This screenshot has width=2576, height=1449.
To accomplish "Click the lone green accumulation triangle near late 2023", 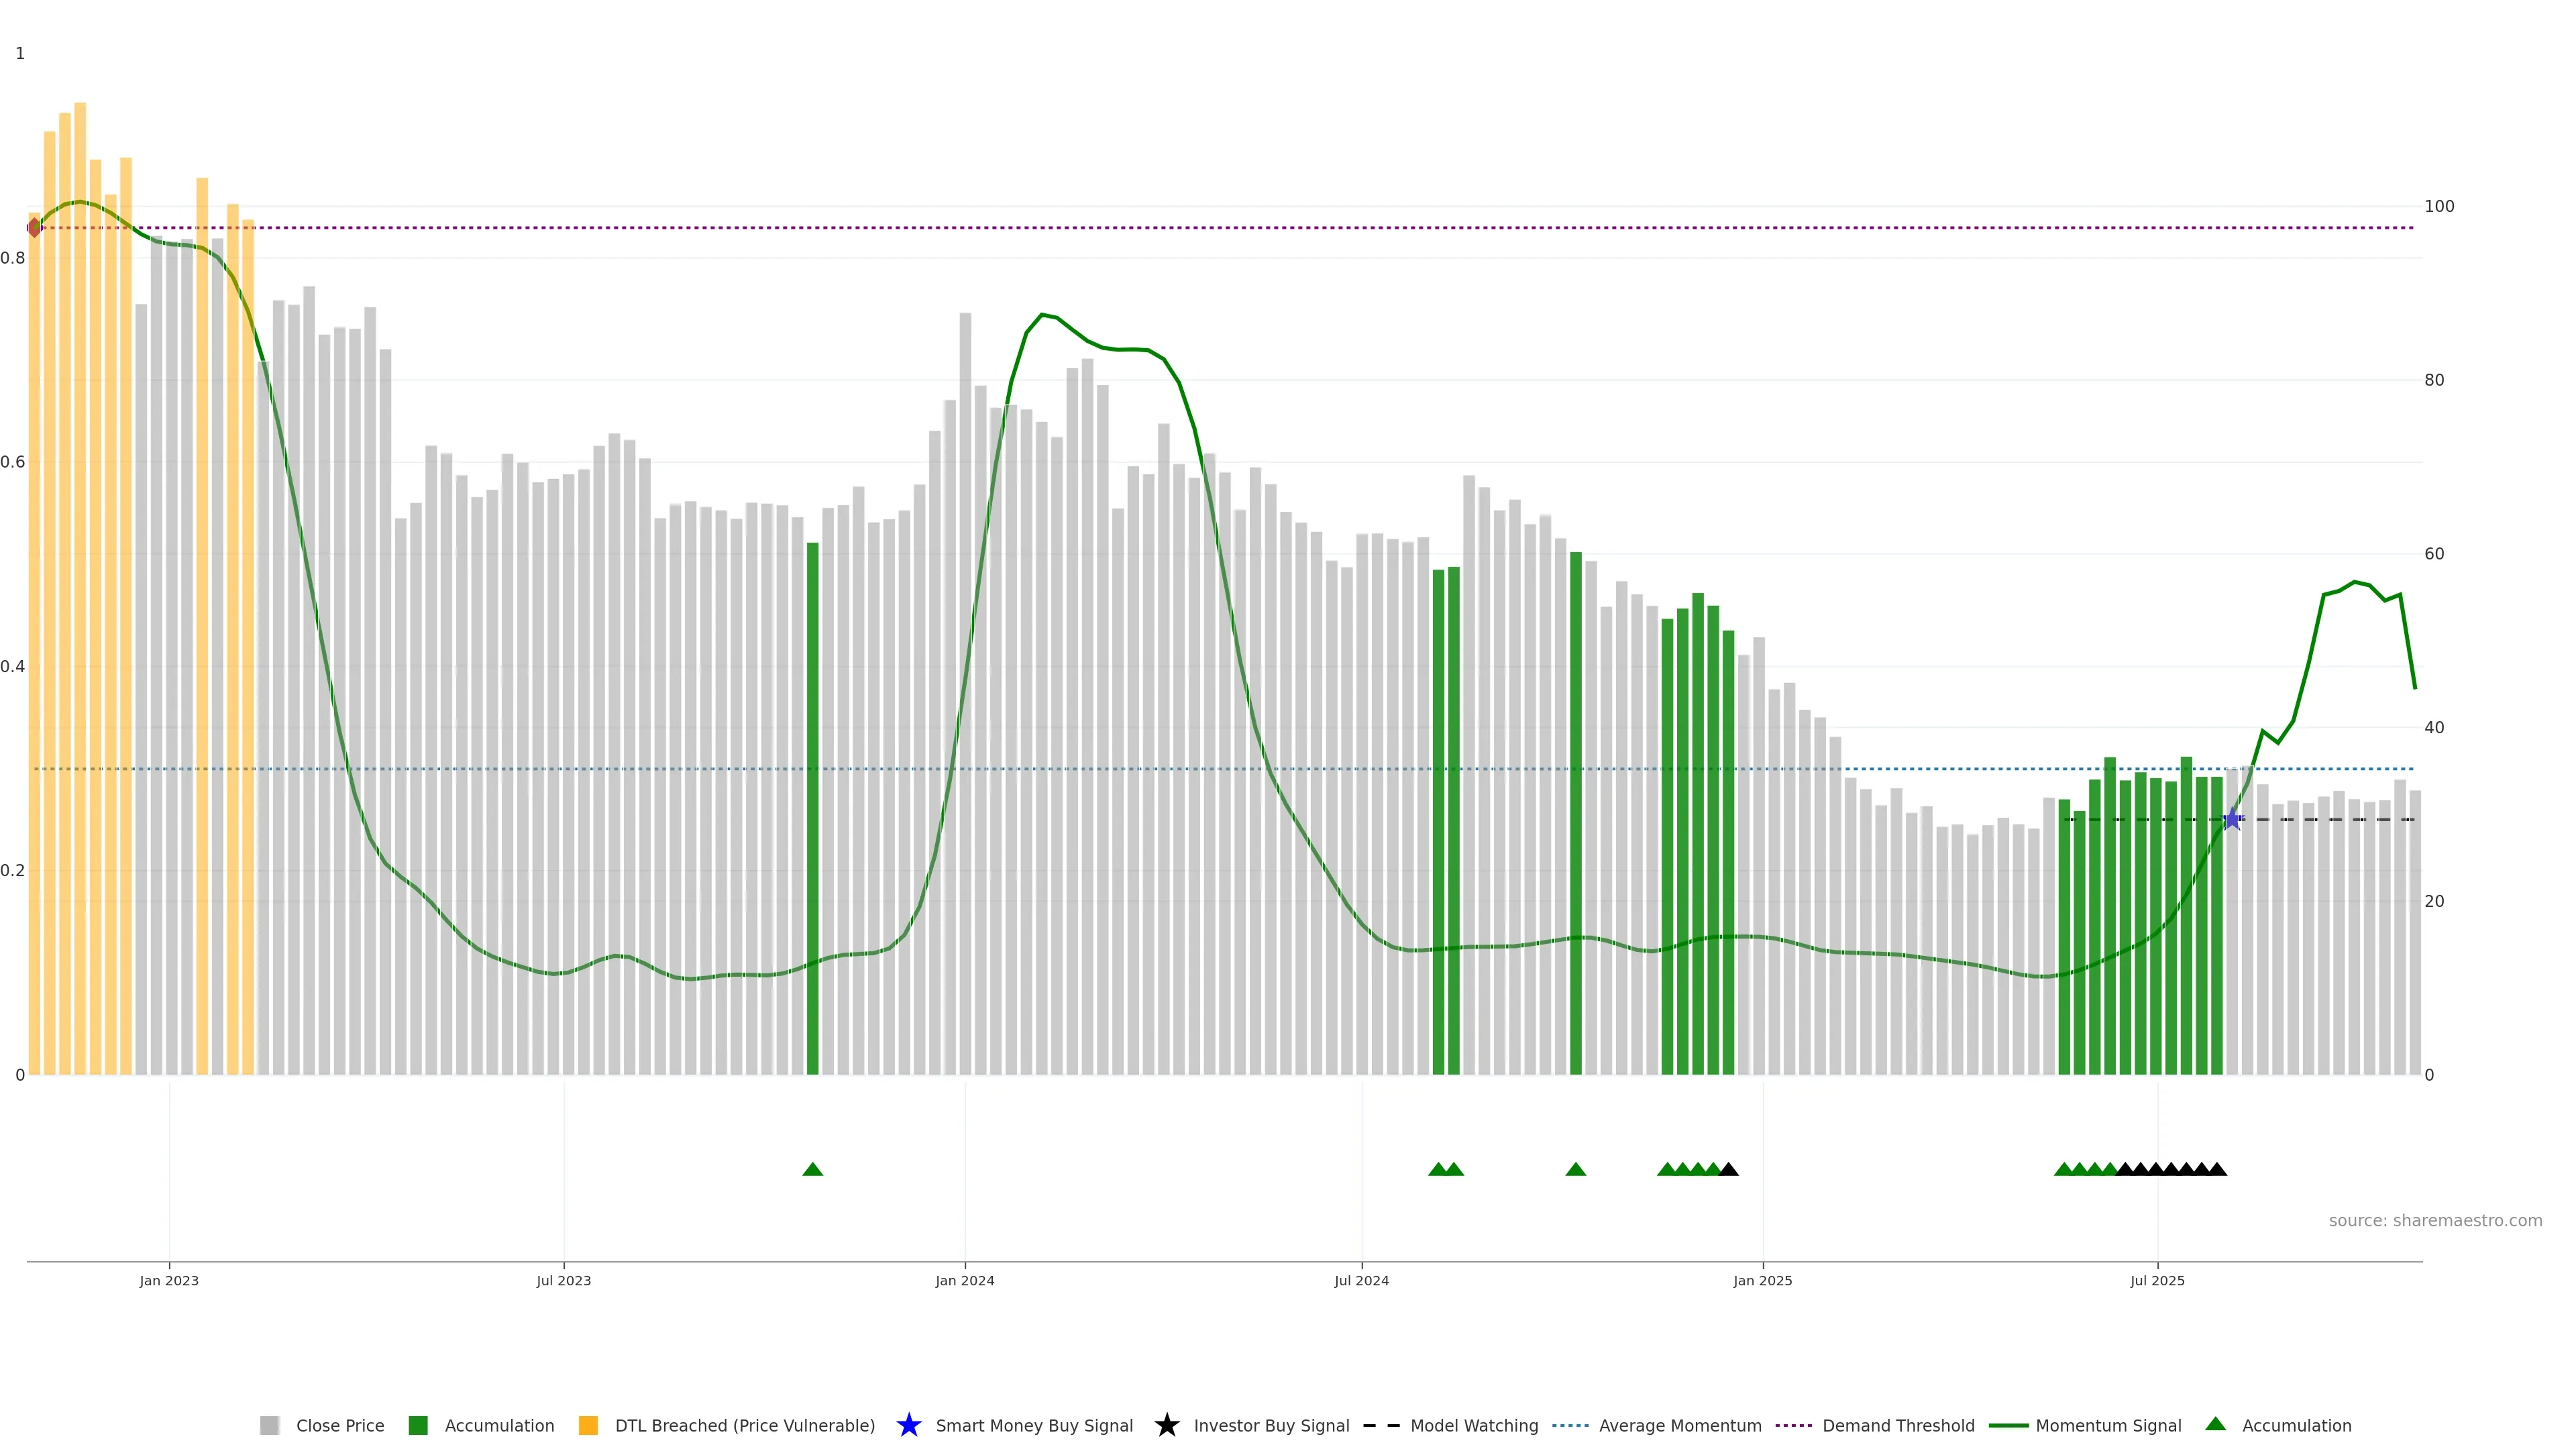I will (x=812, y=1169).
